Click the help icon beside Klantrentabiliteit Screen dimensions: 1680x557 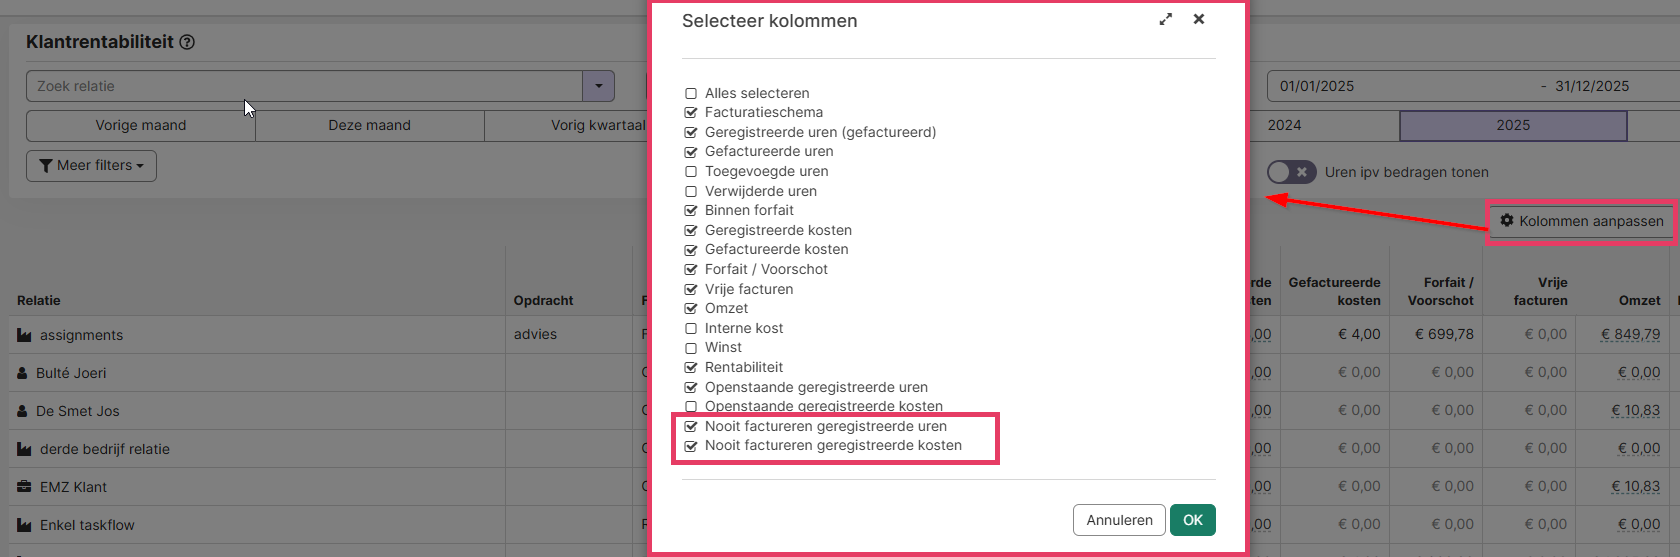(x=187, y=42)
